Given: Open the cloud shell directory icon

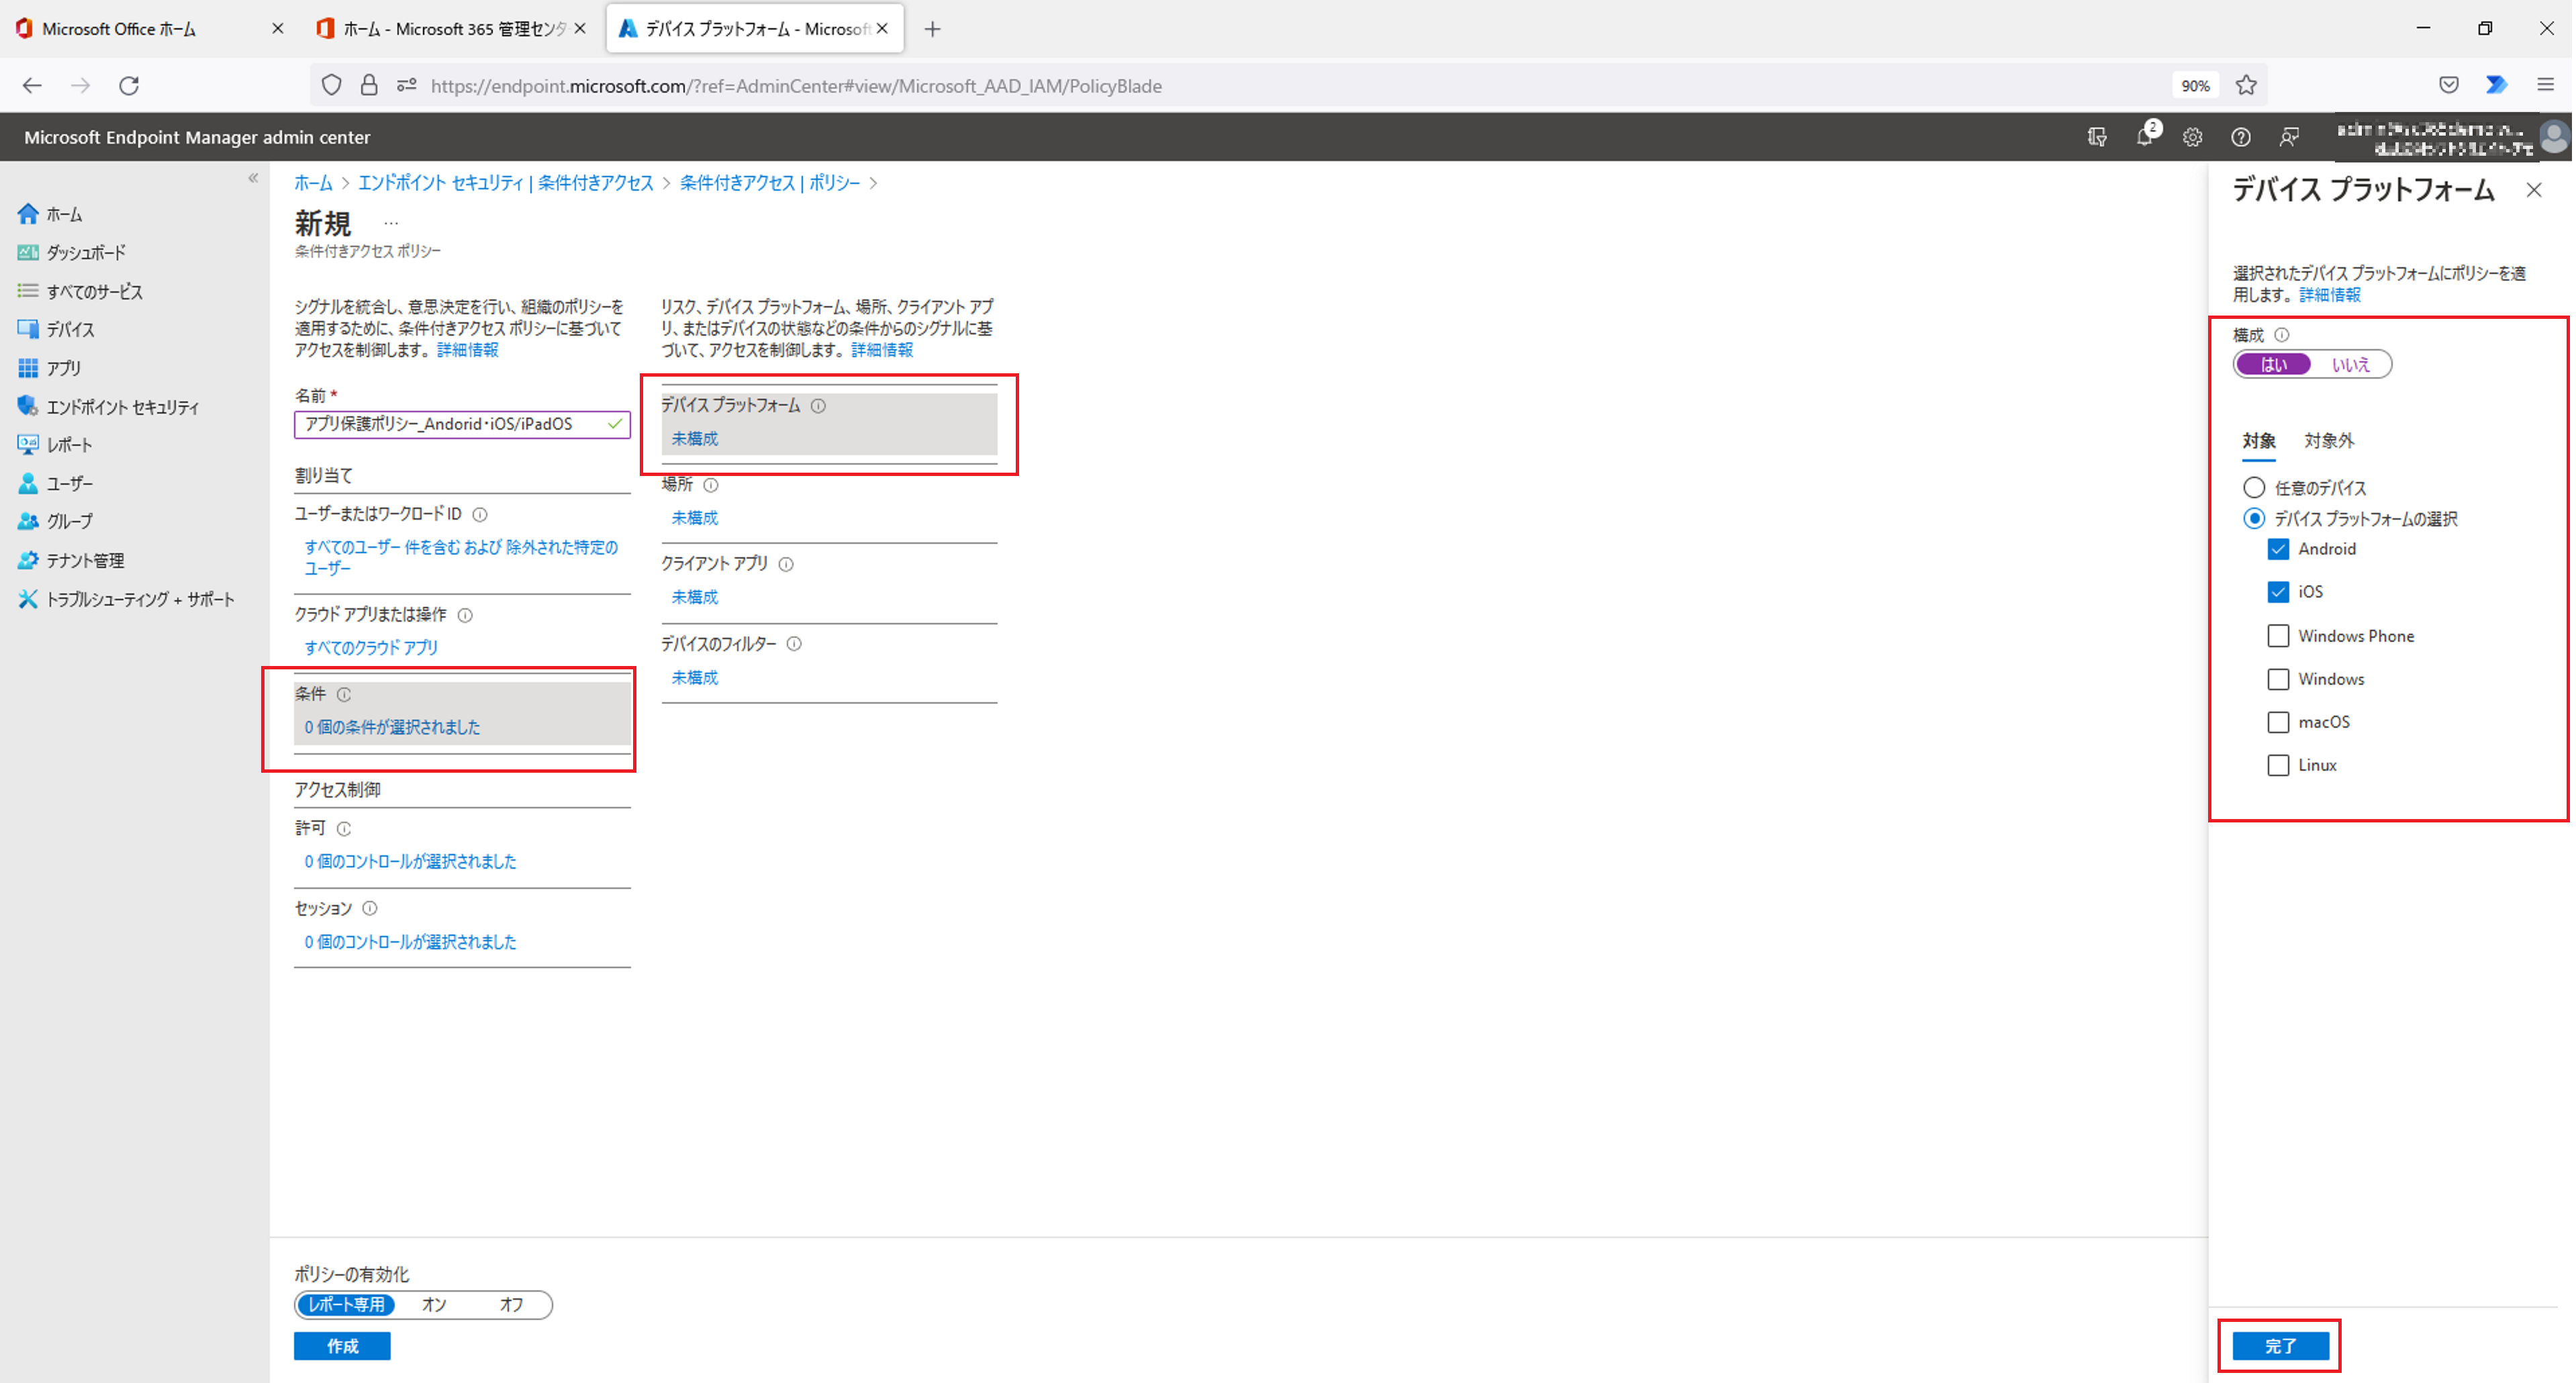Looking at the screenshot, I should tap(2097, 137).
